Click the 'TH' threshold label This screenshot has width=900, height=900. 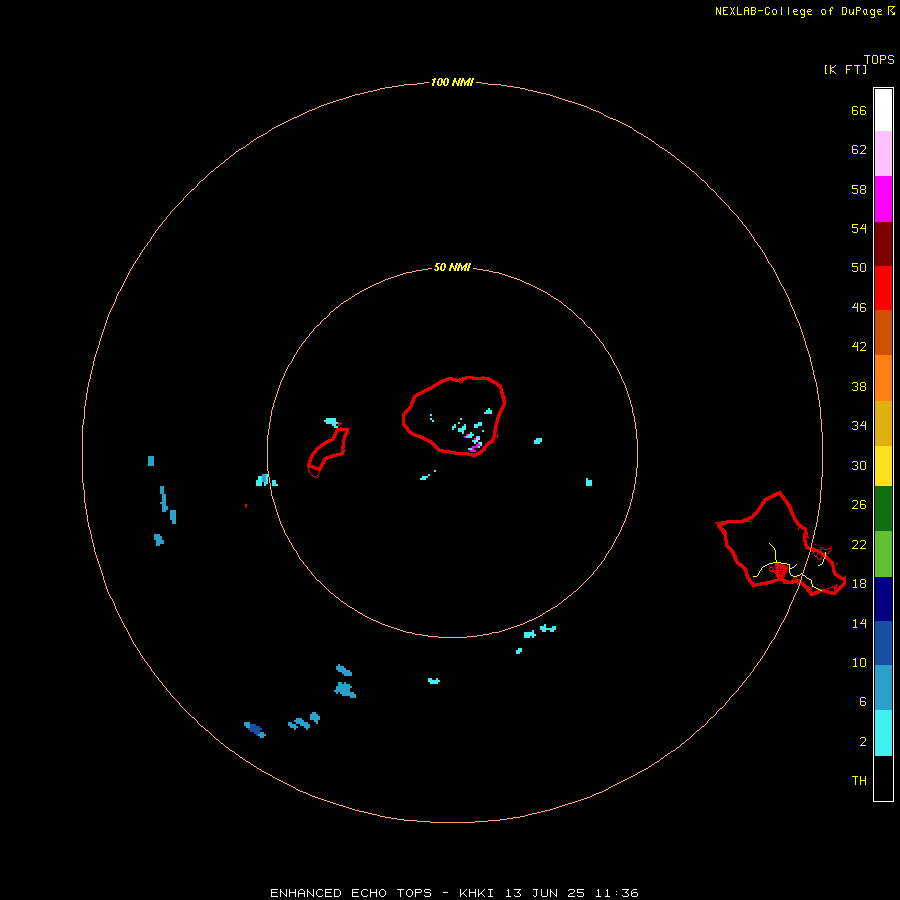(859, 781)
